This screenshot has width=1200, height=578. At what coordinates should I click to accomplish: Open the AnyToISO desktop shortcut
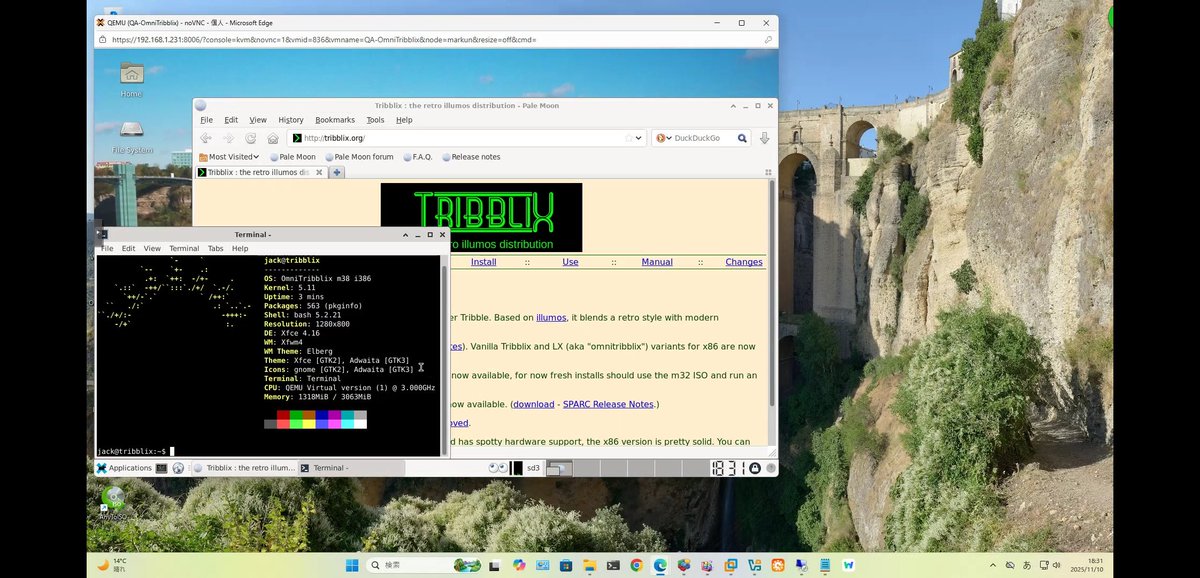tap(113, 503)
